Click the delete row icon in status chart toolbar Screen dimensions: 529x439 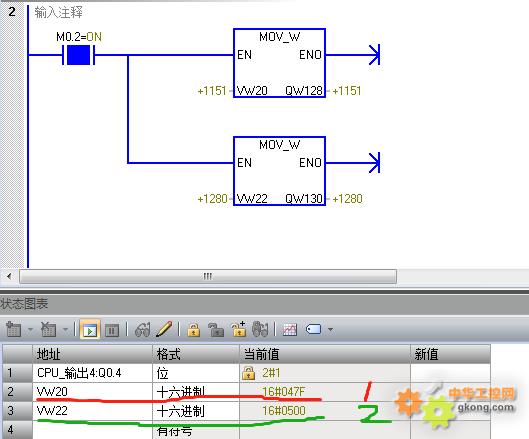tap(48, 329)
